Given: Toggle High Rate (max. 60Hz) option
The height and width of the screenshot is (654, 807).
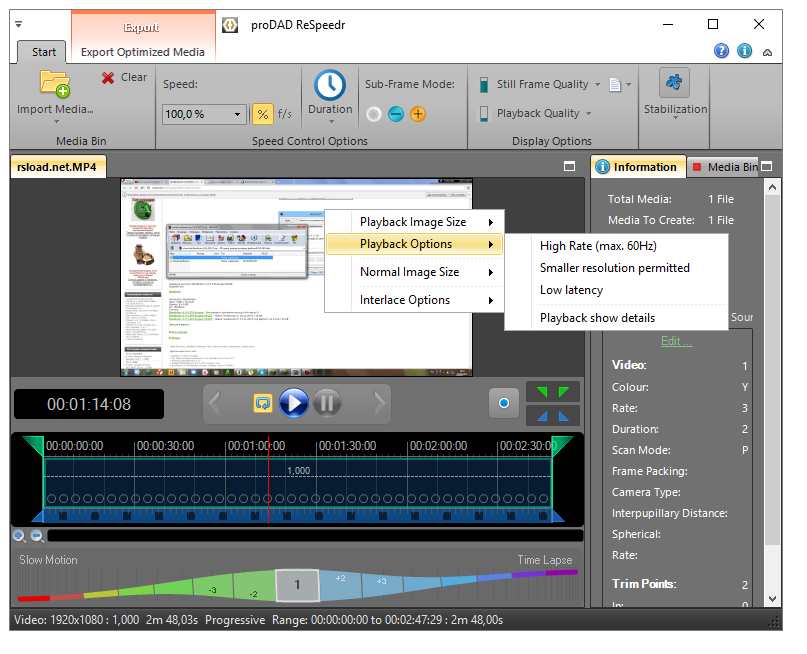Looking at the screenshot, I should 617,246.
